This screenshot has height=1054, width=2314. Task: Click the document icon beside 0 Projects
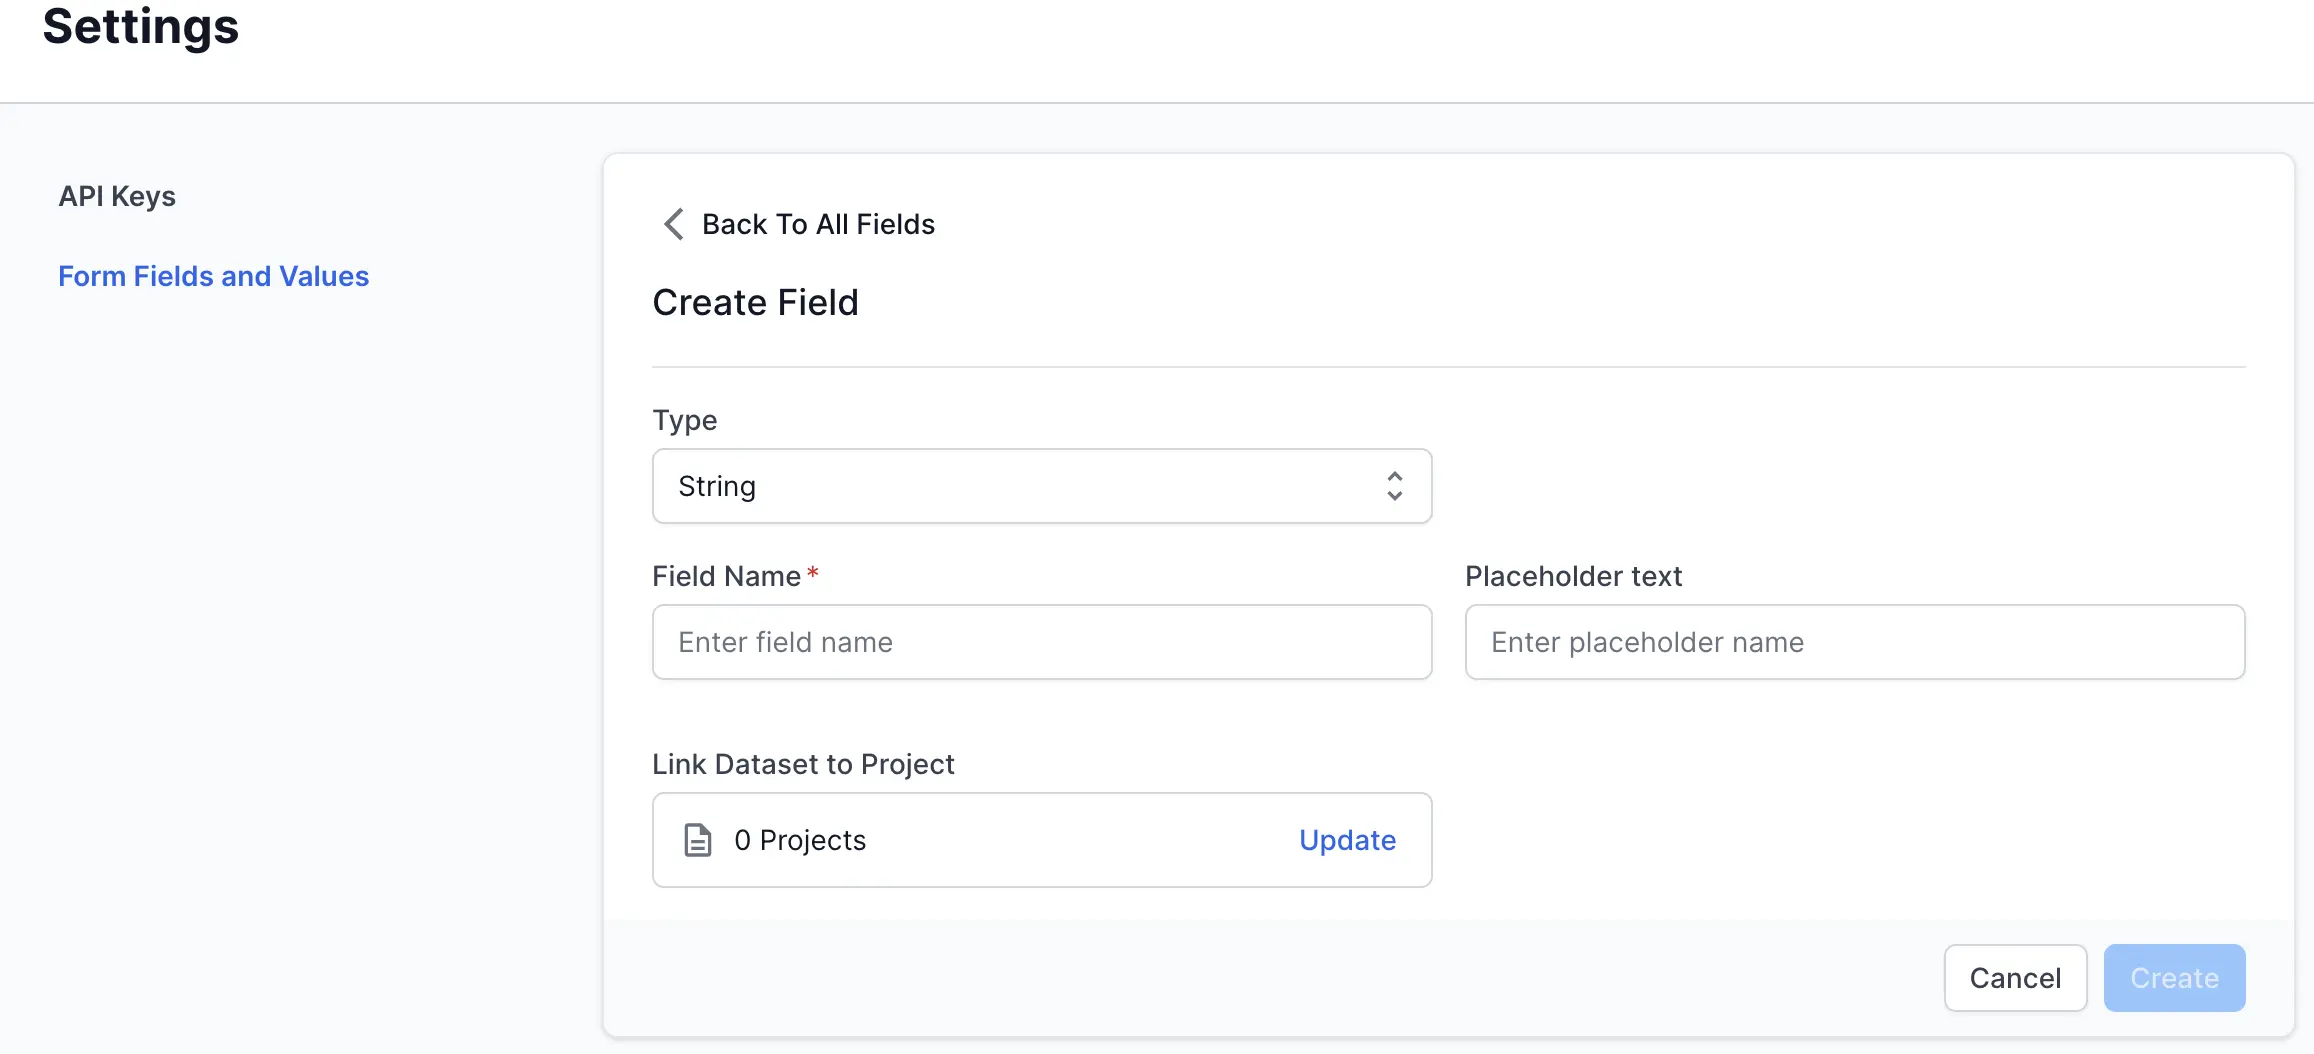pyautogui.click(x=697, y=840)
